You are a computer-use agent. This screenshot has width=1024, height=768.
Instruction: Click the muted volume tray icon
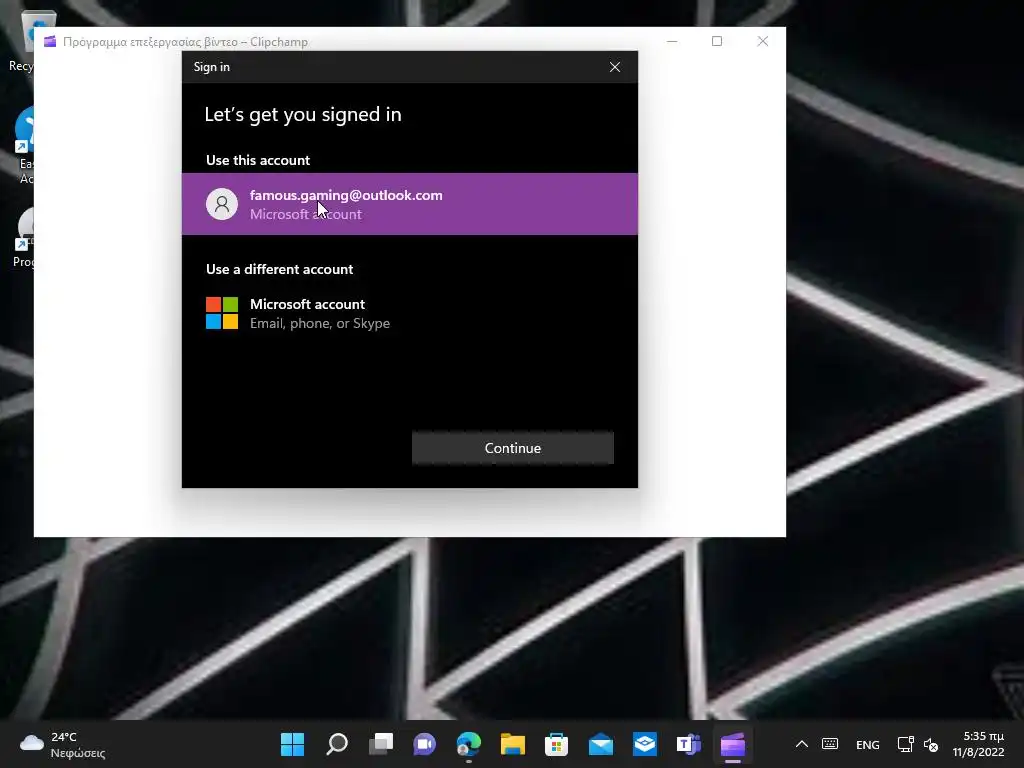pos(931,744)
